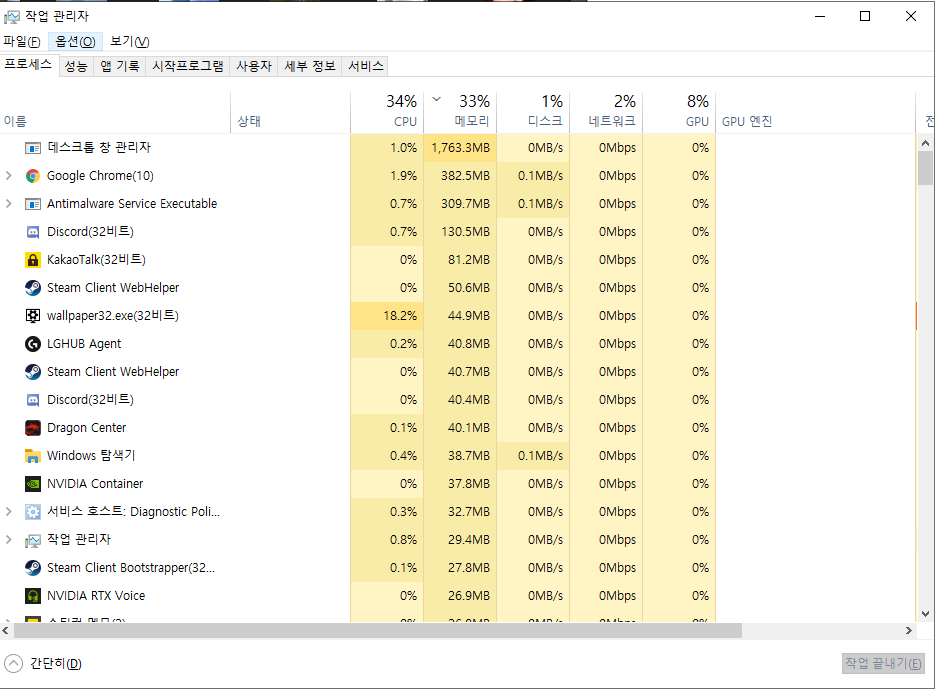Switch to the 세부 정보 tab
Viewport: 935px width, 690px height.
click(x=309, y=66)
